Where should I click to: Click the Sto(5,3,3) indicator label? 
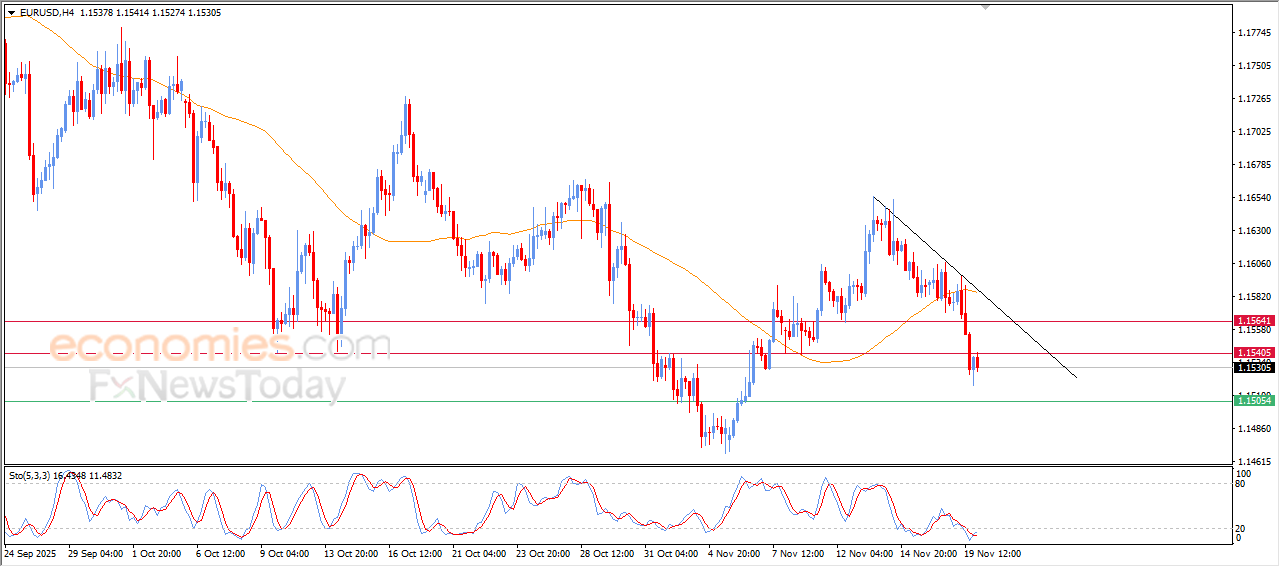click(x=30, y=476)
